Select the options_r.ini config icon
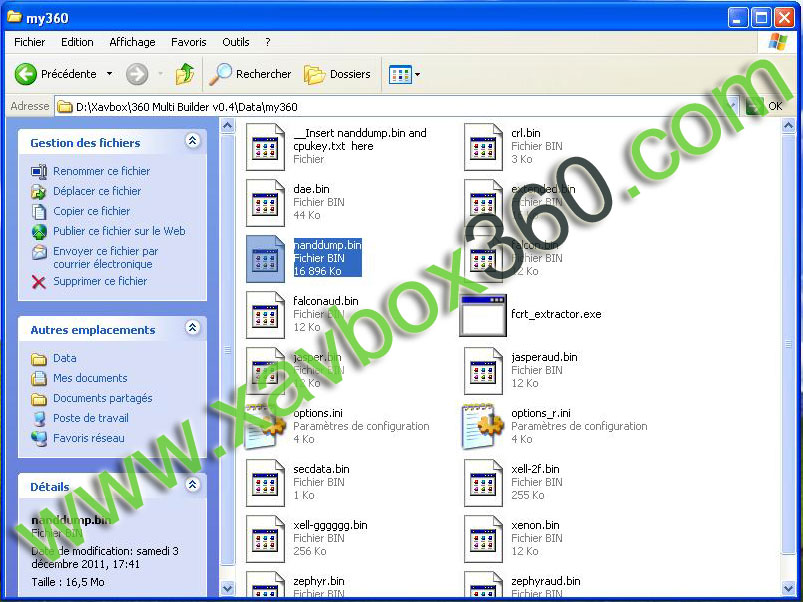The image size is (803, 602). [483, 426]
